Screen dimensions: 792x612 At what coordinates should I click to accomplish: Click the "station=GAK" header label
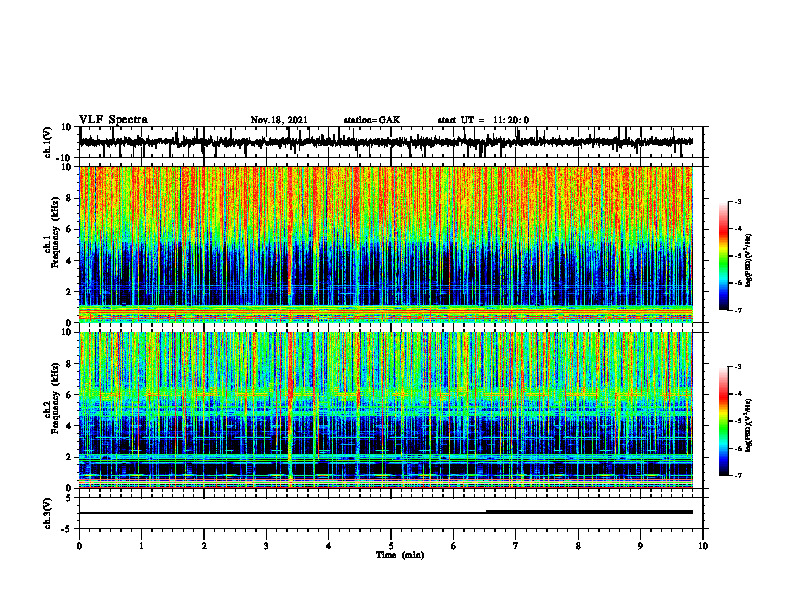click(372, 120)
